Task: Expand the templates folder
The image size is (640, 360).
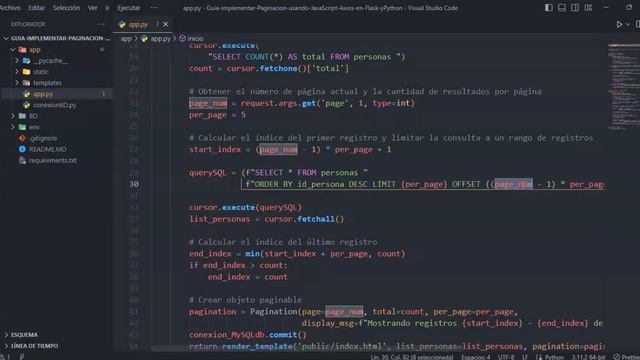Action: 17,83
